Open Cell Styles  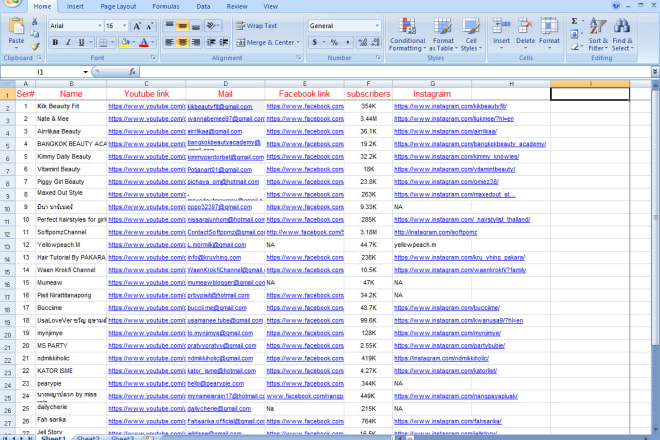pyautogui.click(x=471, y=35)
